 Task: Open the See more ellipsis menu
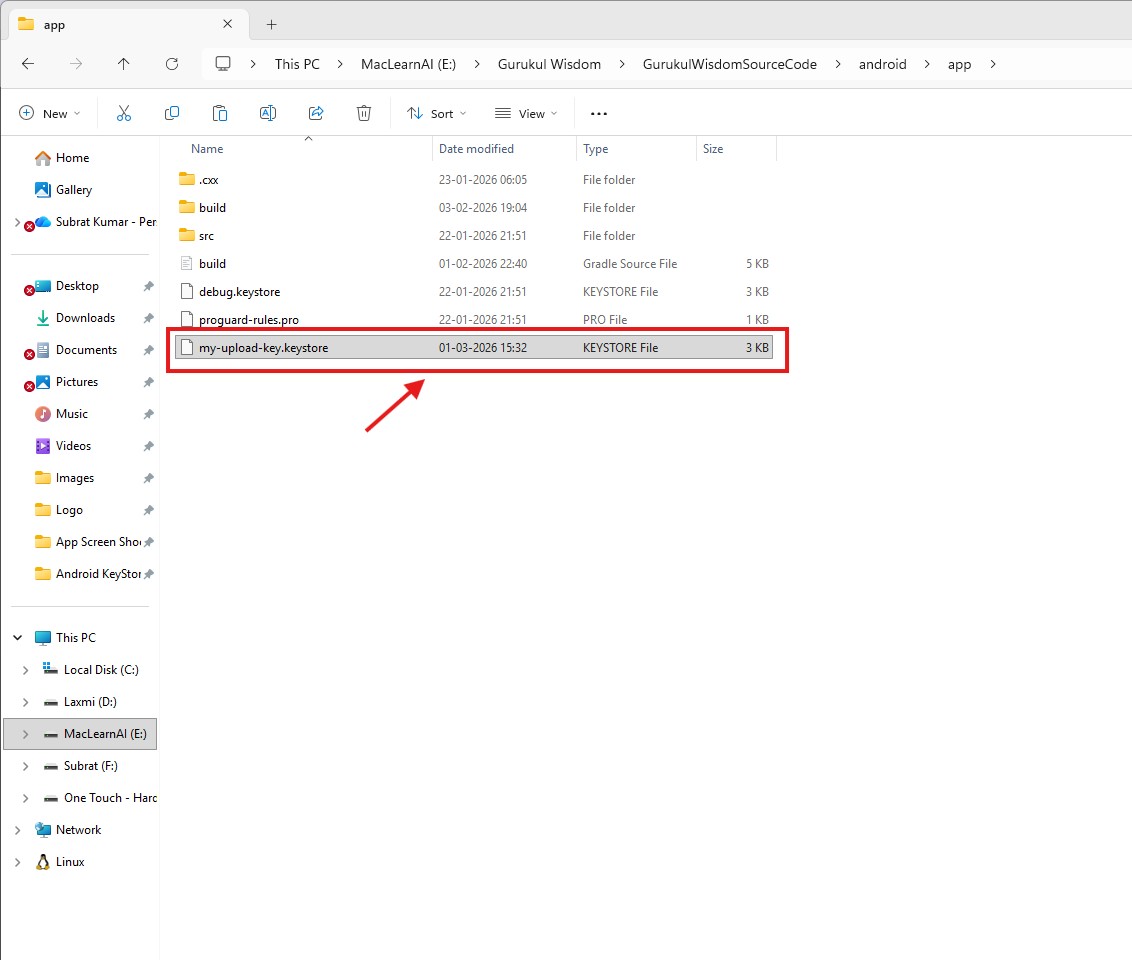(x=599, y=114)
